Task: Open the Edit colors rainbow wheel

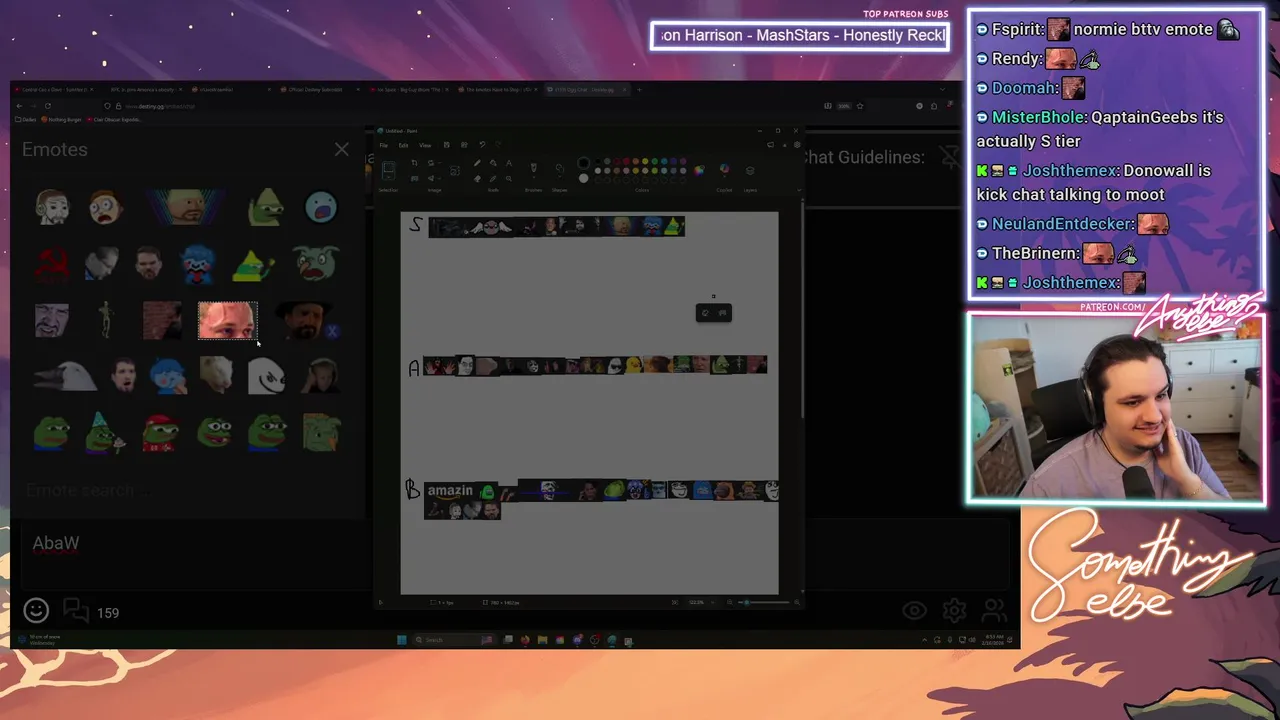Action: click(699, 170)
